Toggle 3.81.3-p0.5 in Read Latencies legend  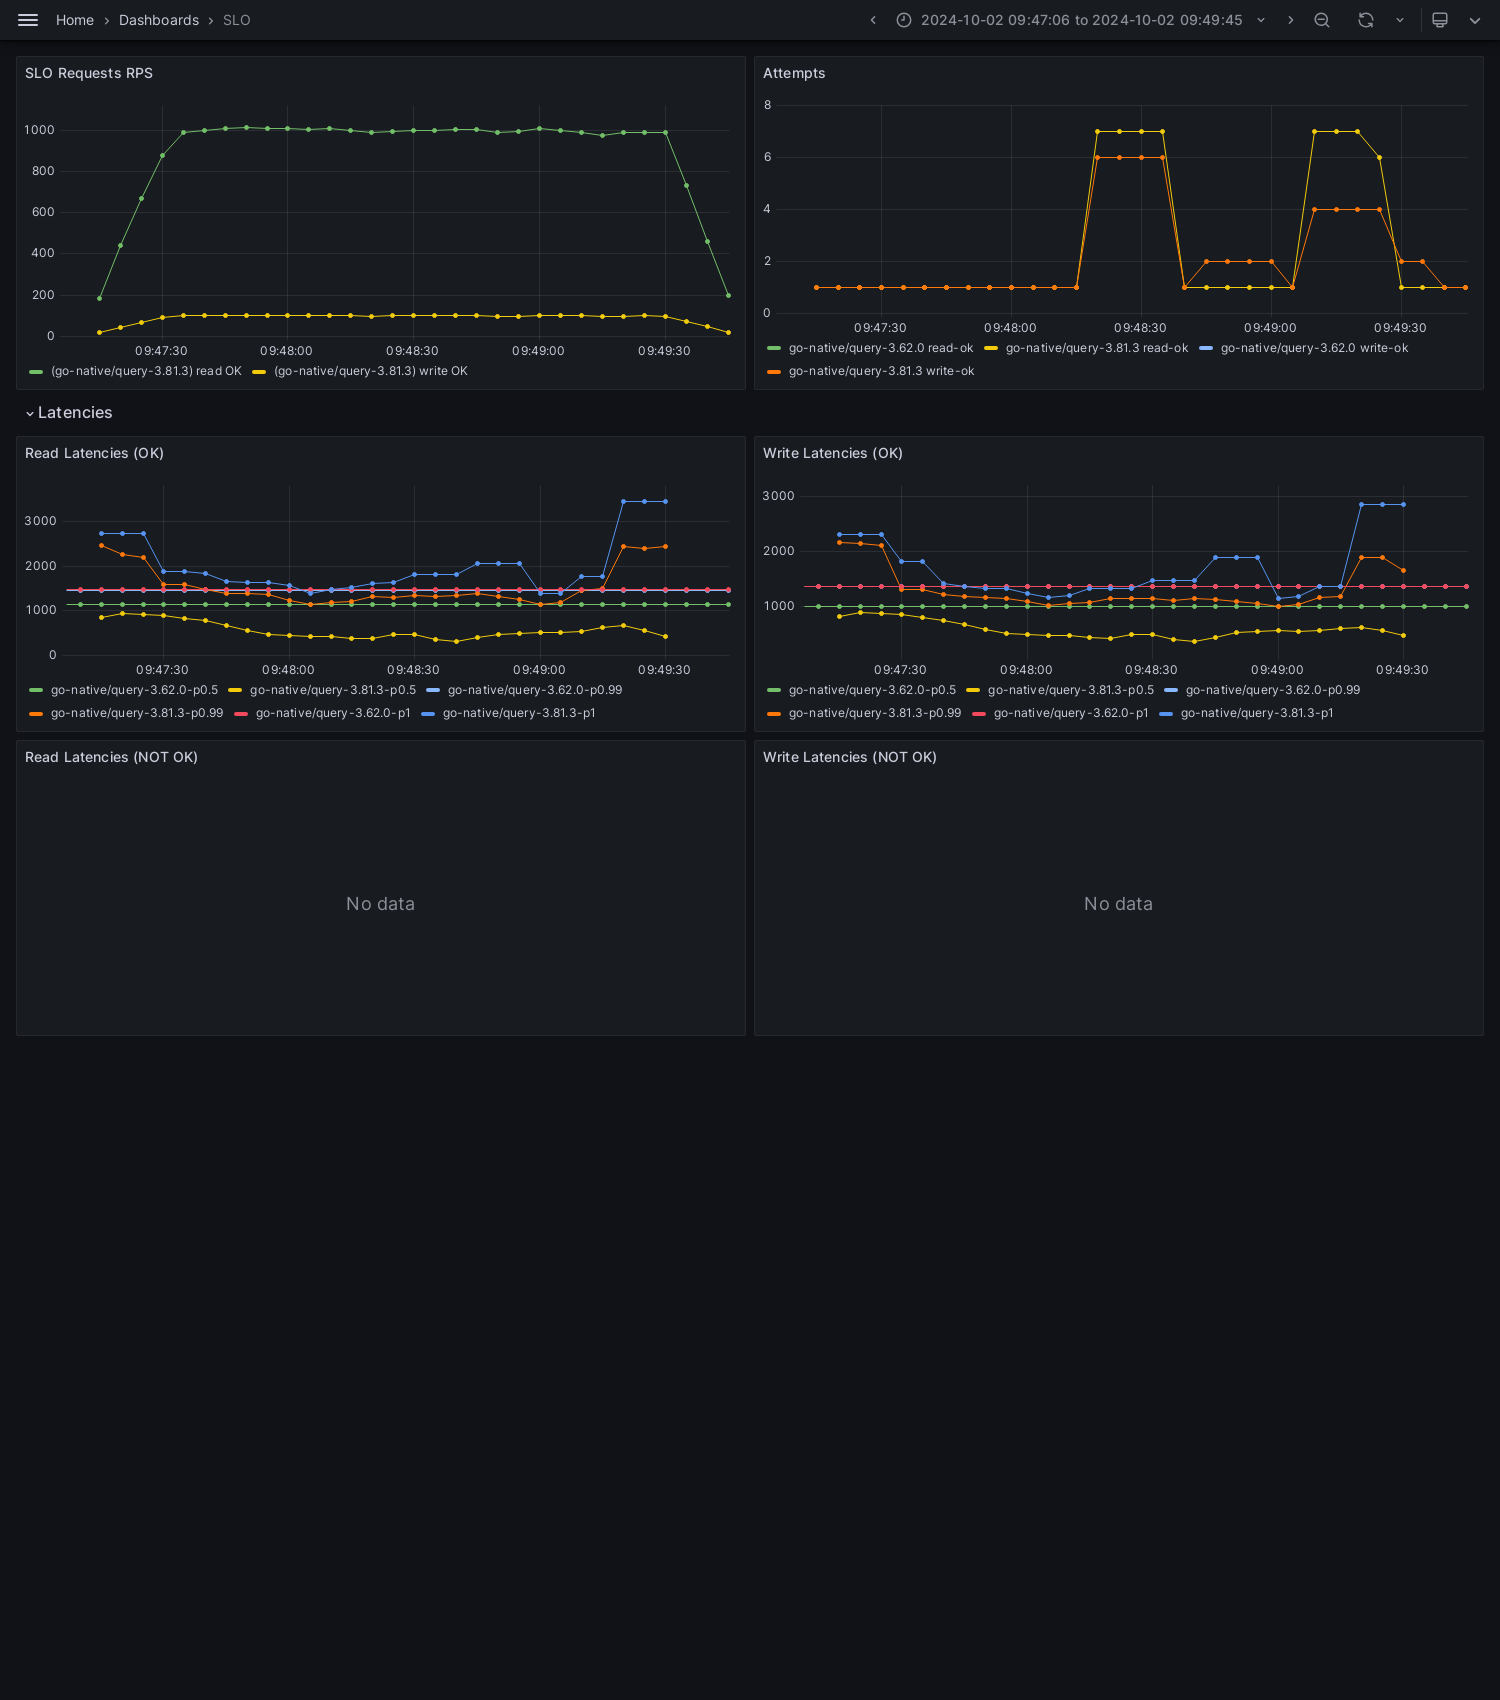point(333,690)
